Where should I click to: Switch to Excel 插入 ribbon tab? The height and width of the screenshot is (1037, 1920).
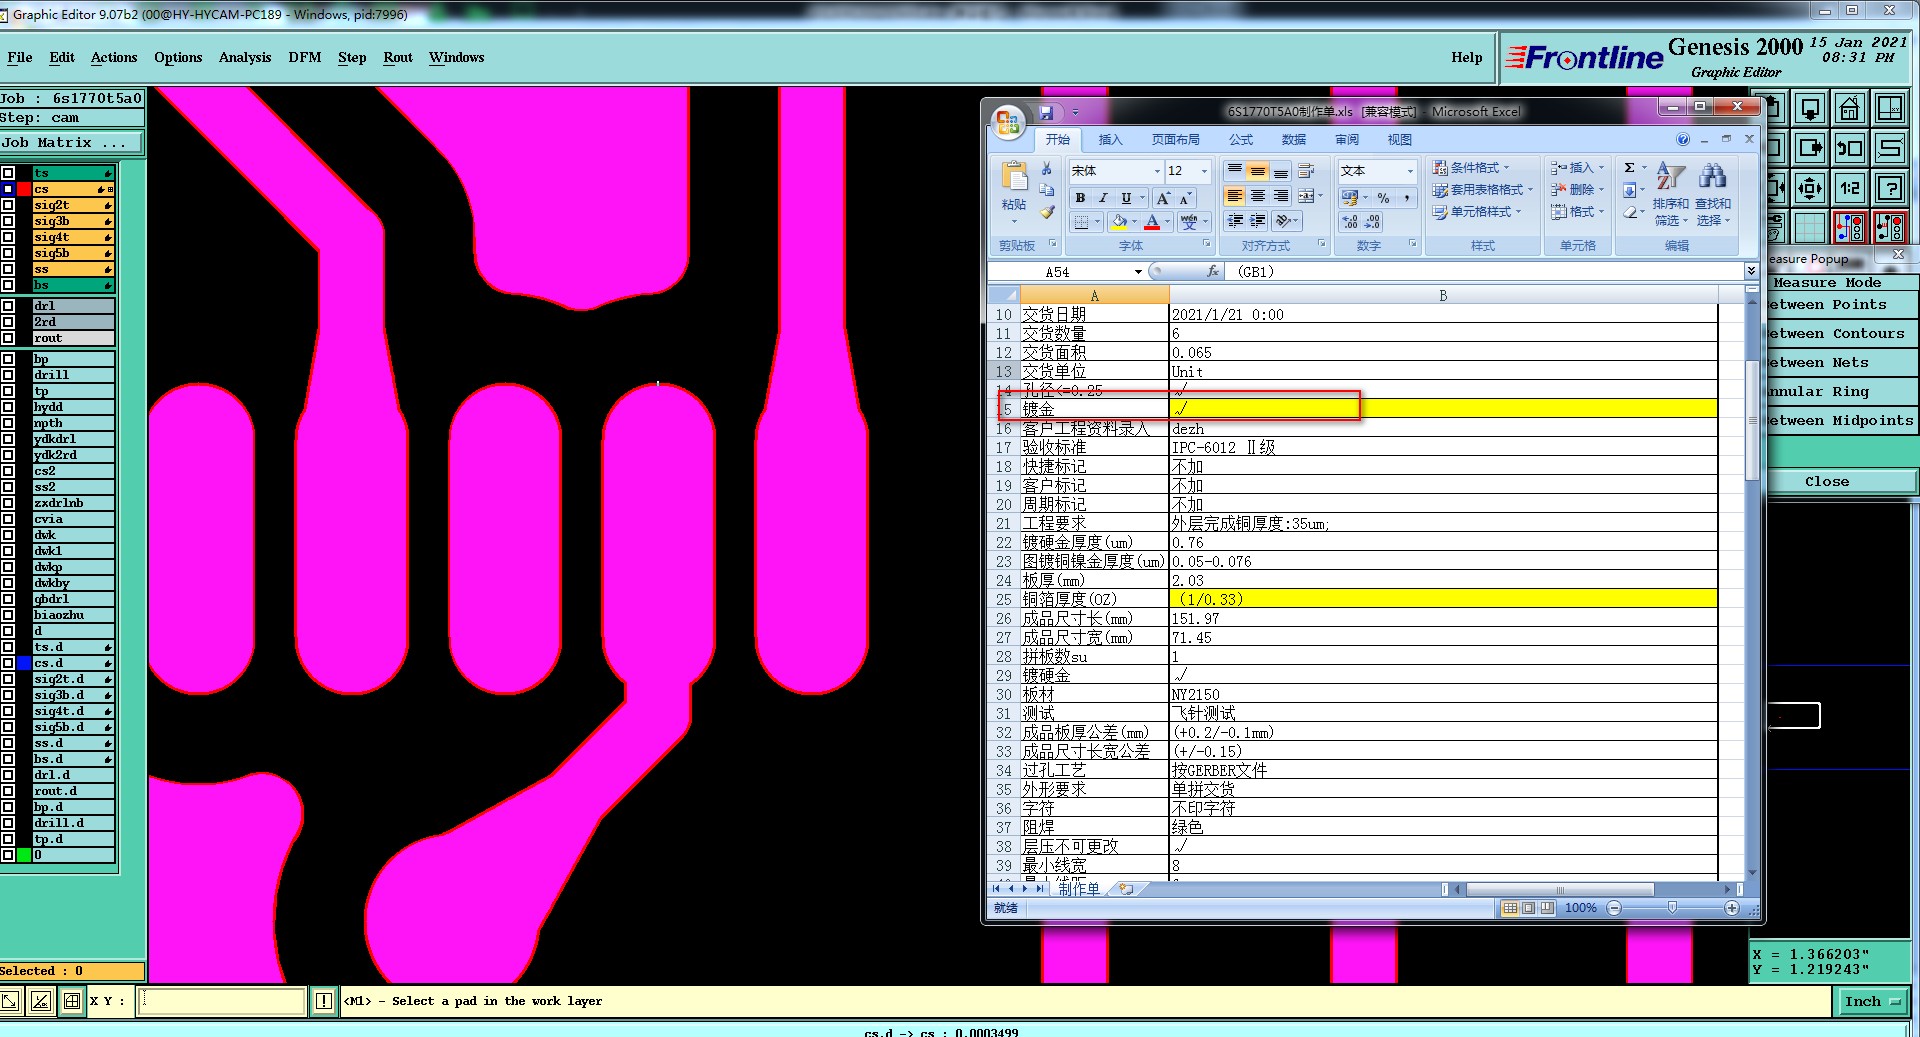1110,140
